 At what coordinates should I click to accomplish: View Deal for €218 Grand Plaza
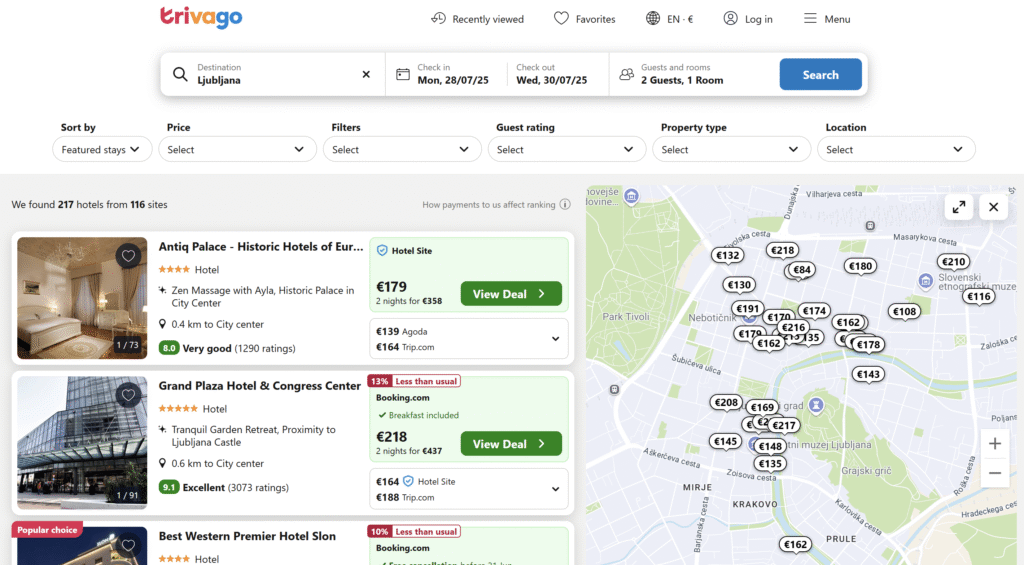[511, 444]
